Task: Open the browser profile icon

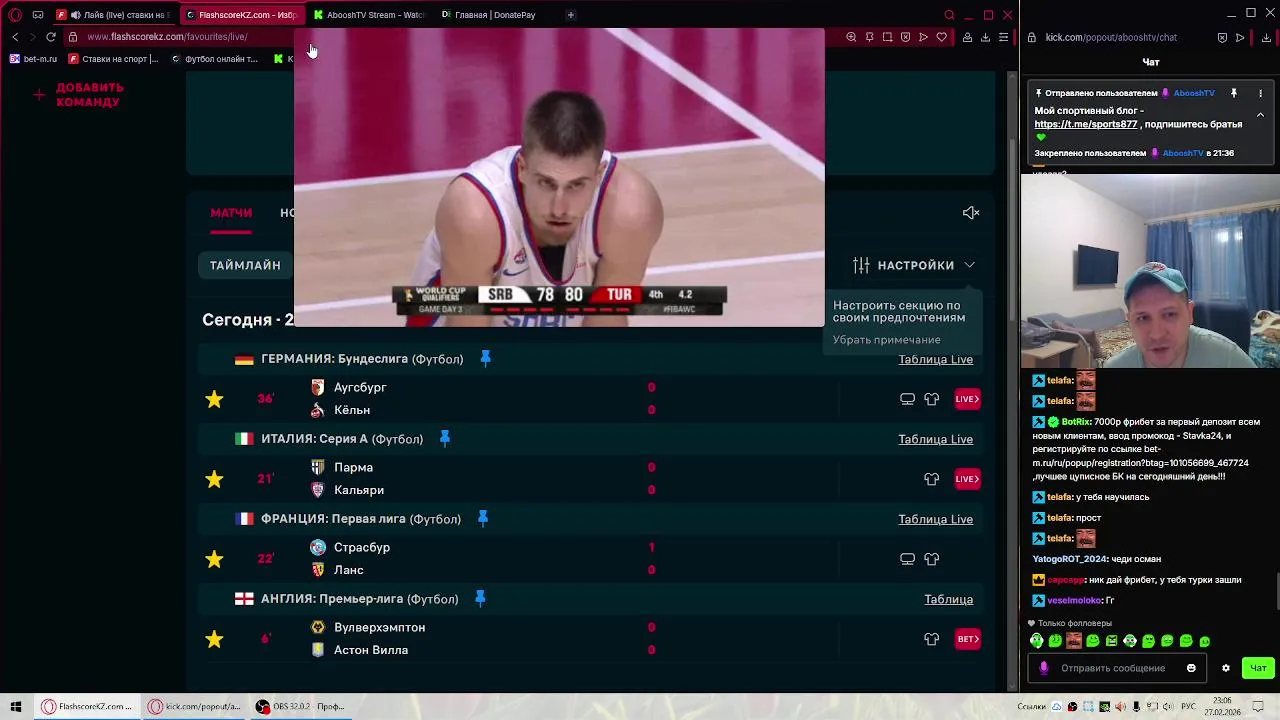Action: tap(967, 37)
